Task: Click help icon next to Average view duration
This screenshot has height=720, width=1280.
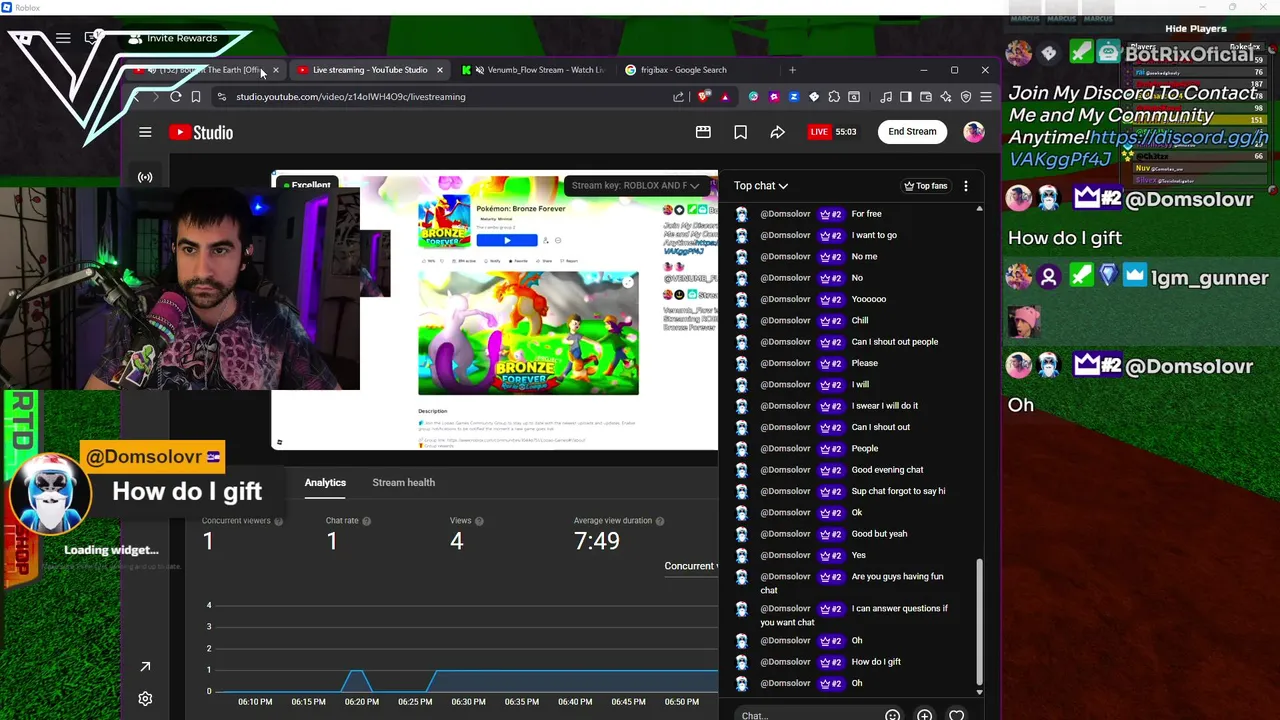Action: coord(660,521)
